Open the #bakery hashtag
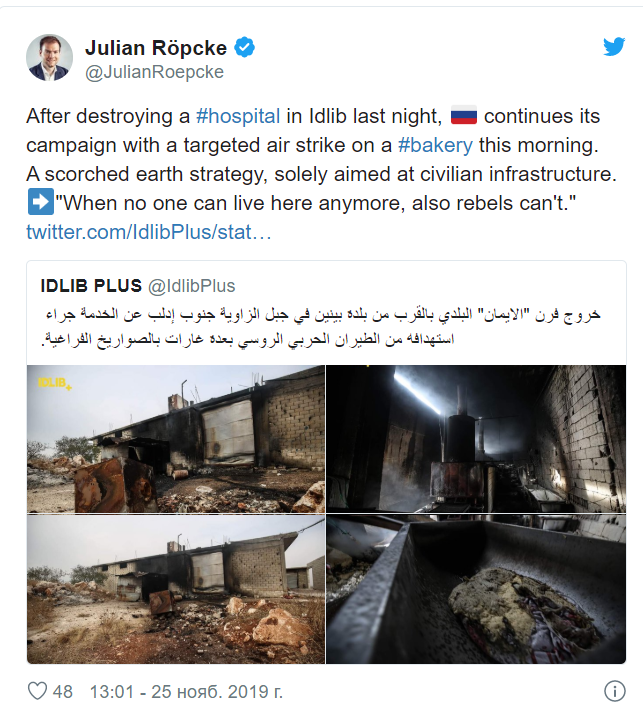643x715 pixels. [x=435, y=145]
